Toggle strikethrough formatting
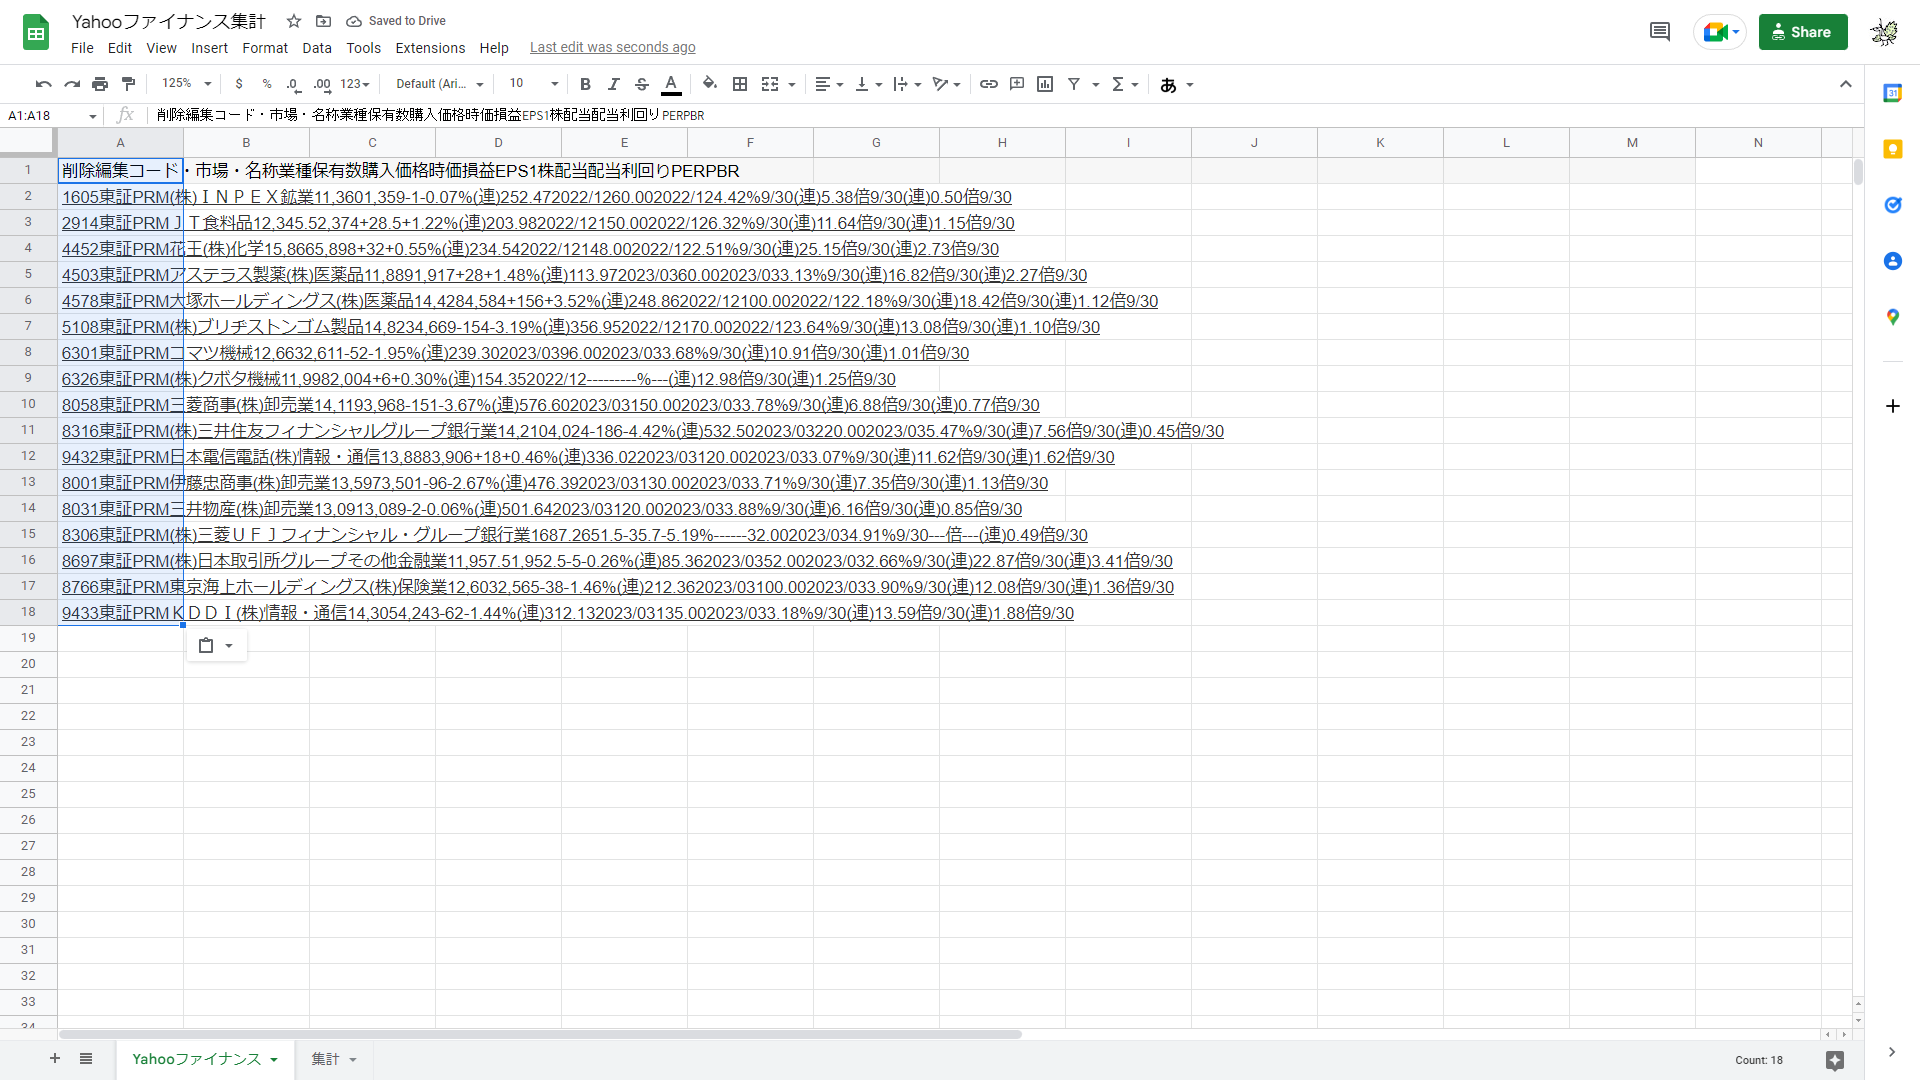1920x1080 pixels. point(642,85)
